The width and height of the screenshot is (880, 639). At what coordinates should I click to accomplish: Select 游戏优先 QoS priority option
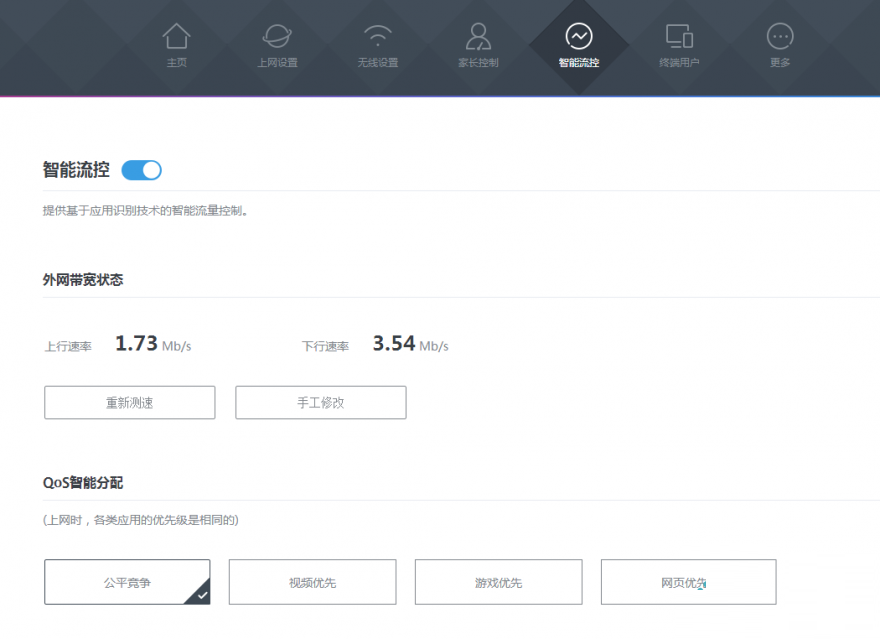tap(498, 582)
